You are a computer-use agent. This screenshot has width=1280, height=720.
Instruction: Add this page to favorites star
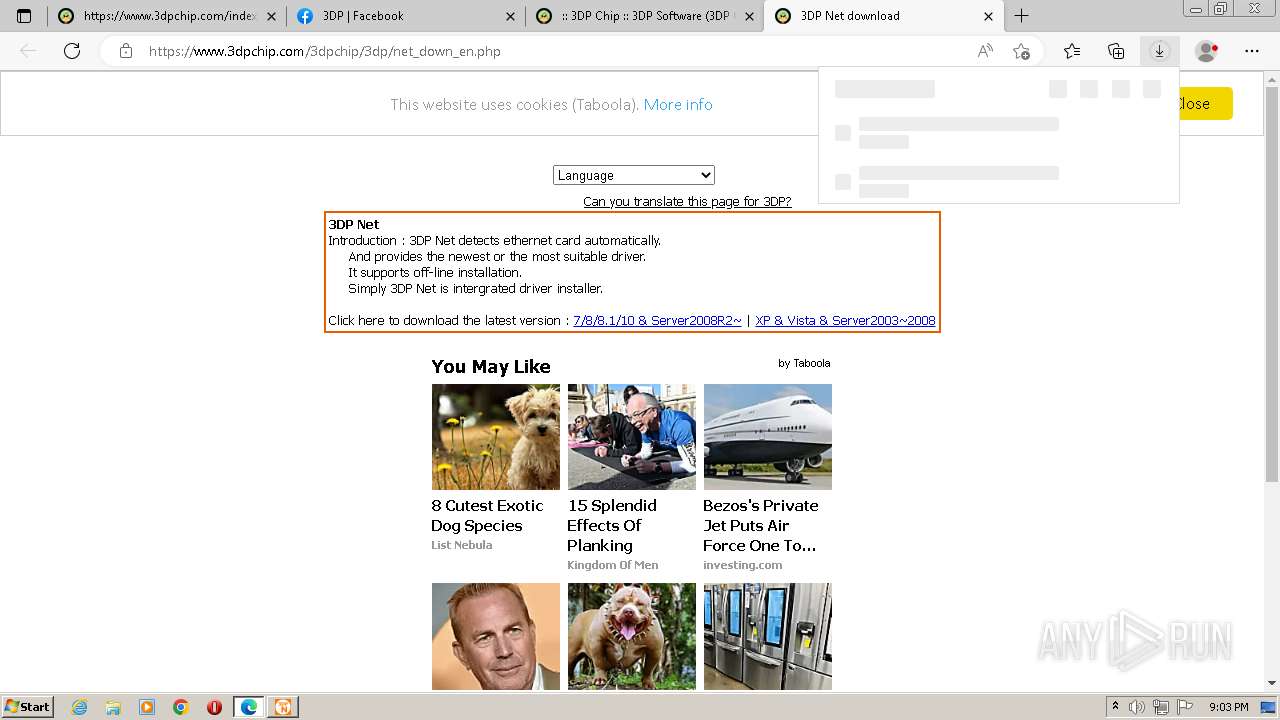1021,51
